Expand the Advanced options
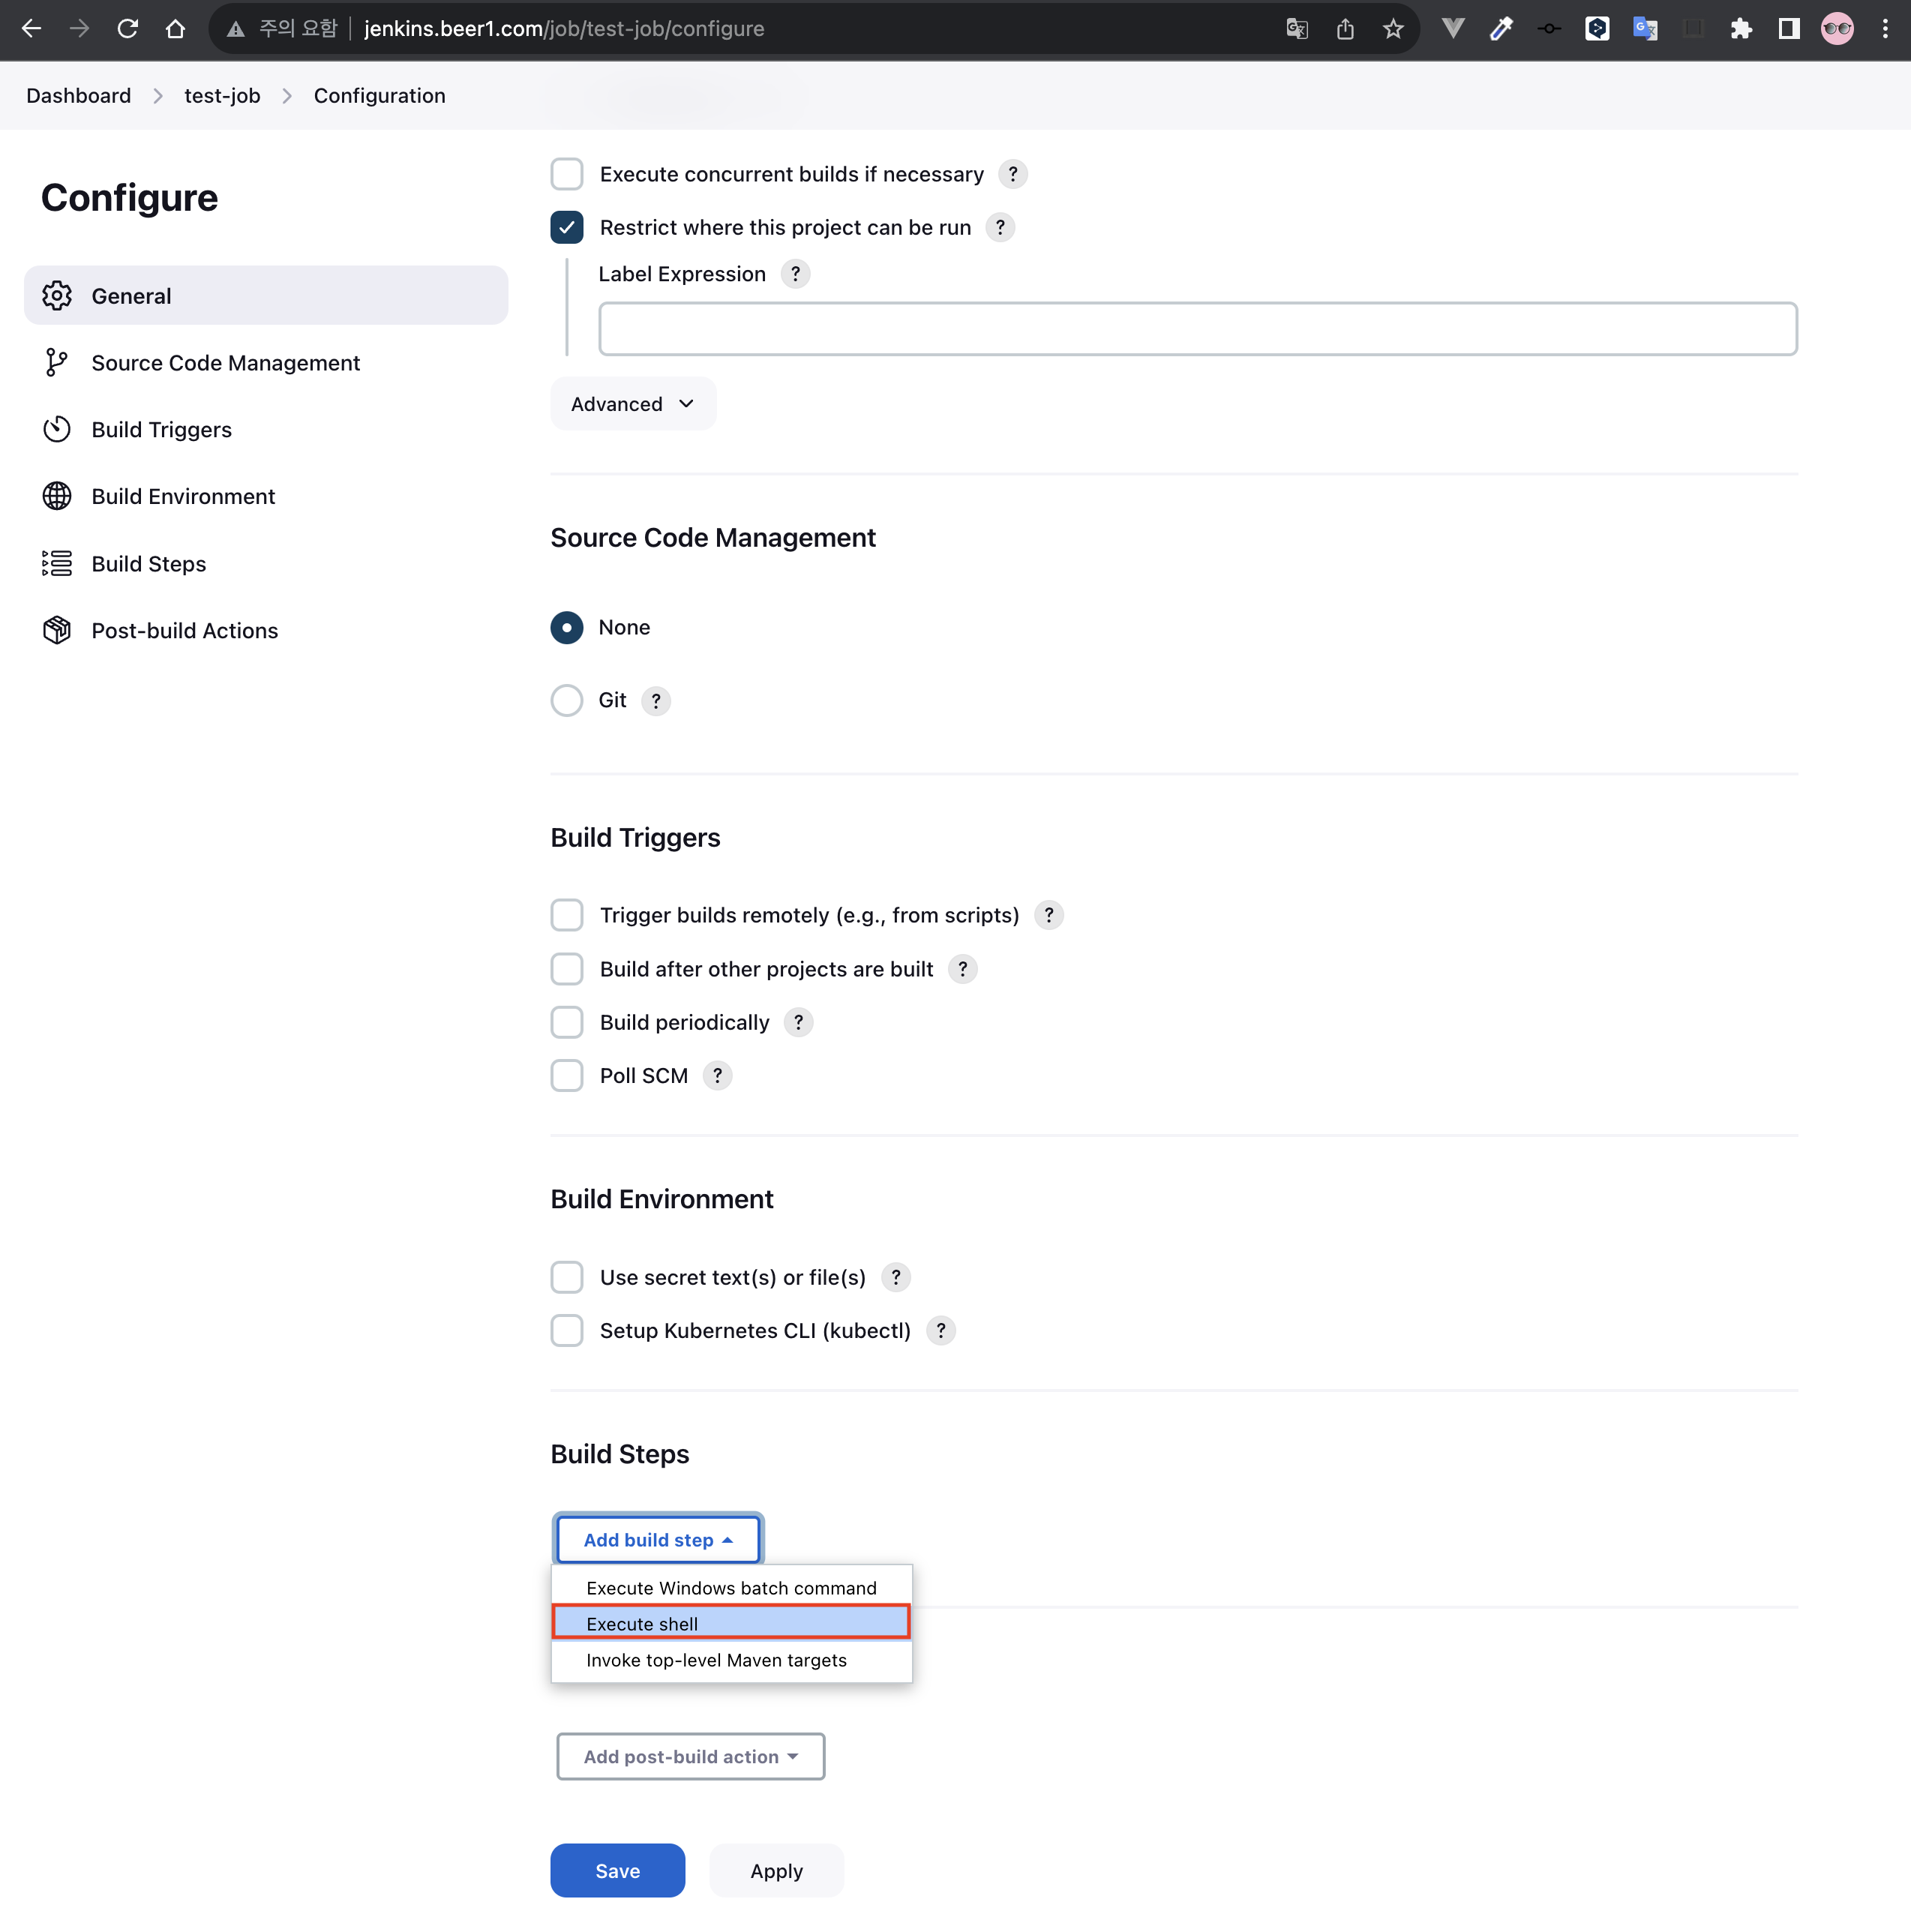Screen dimensions: 1911x1932 632,404
